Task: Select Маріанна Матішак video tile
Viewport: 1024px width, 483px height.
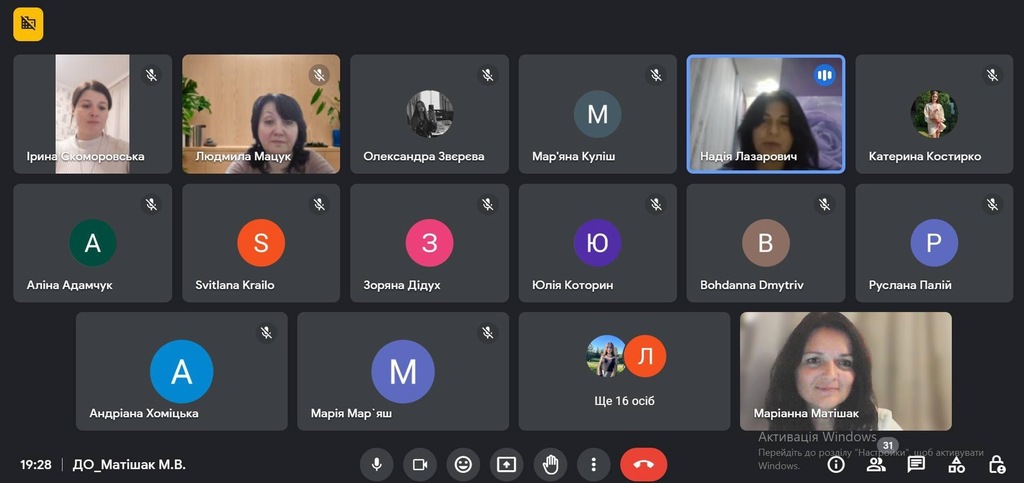Action: point(845,370)
